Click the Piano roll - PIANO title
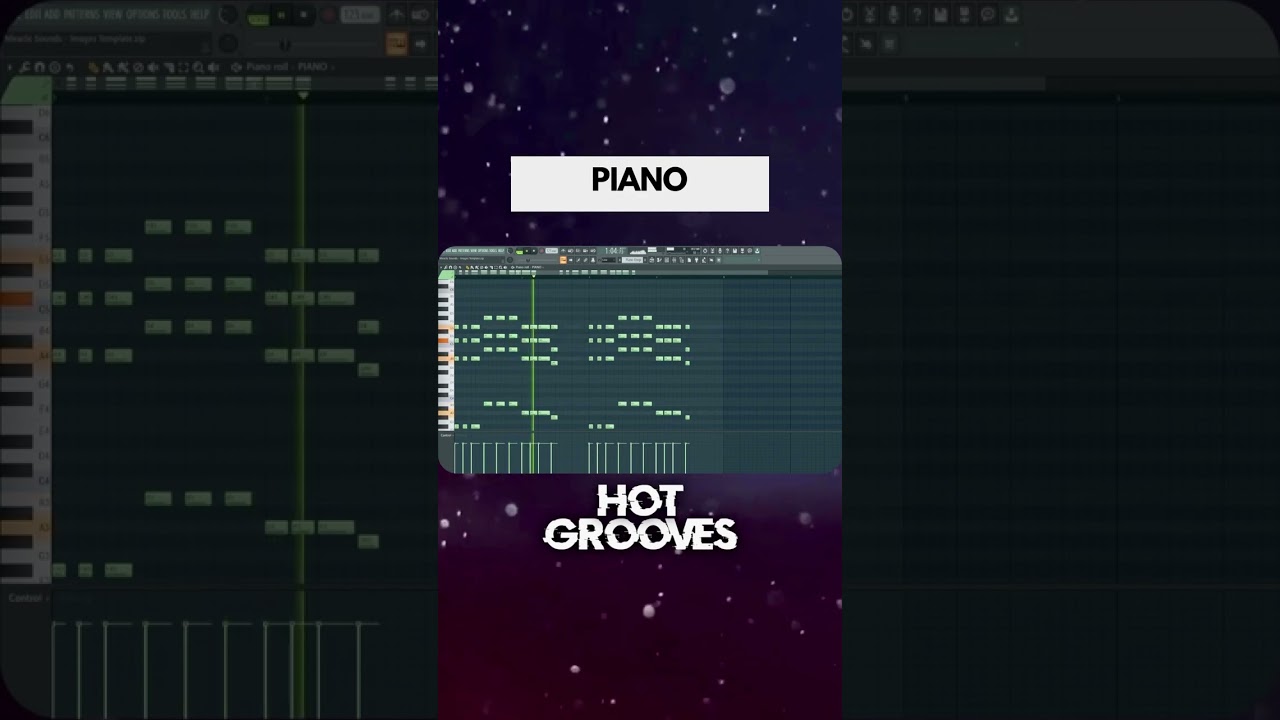Screen dimensions: 1280x720 [x=287, y=67]
